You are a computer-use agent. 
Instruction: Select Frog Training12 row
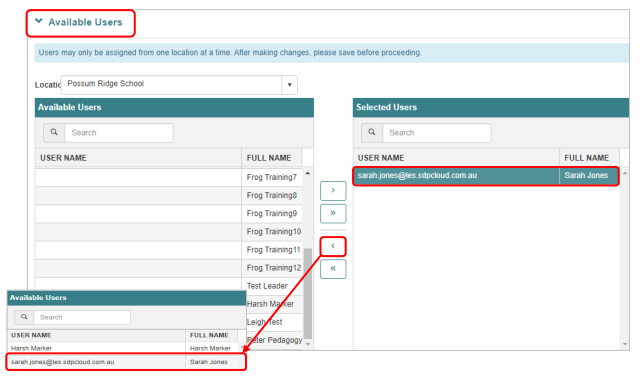[169, 268]
